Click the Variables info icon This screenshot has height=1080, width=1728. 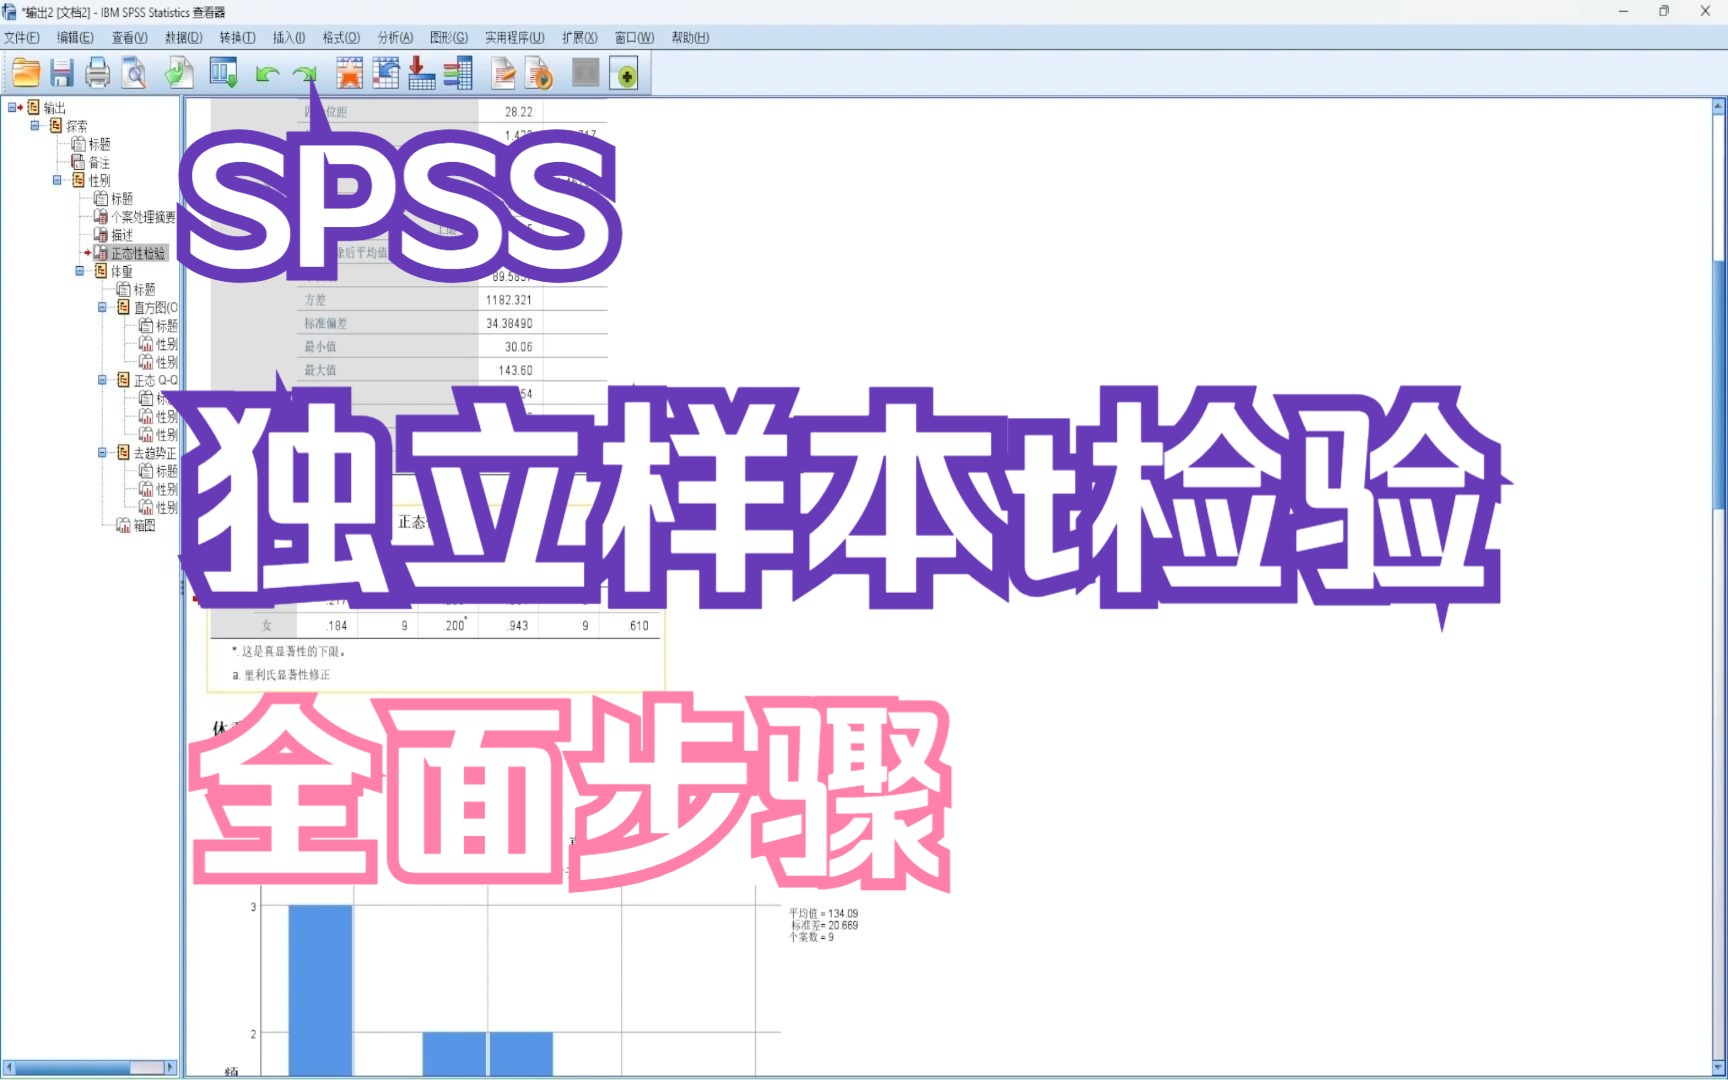458,73
